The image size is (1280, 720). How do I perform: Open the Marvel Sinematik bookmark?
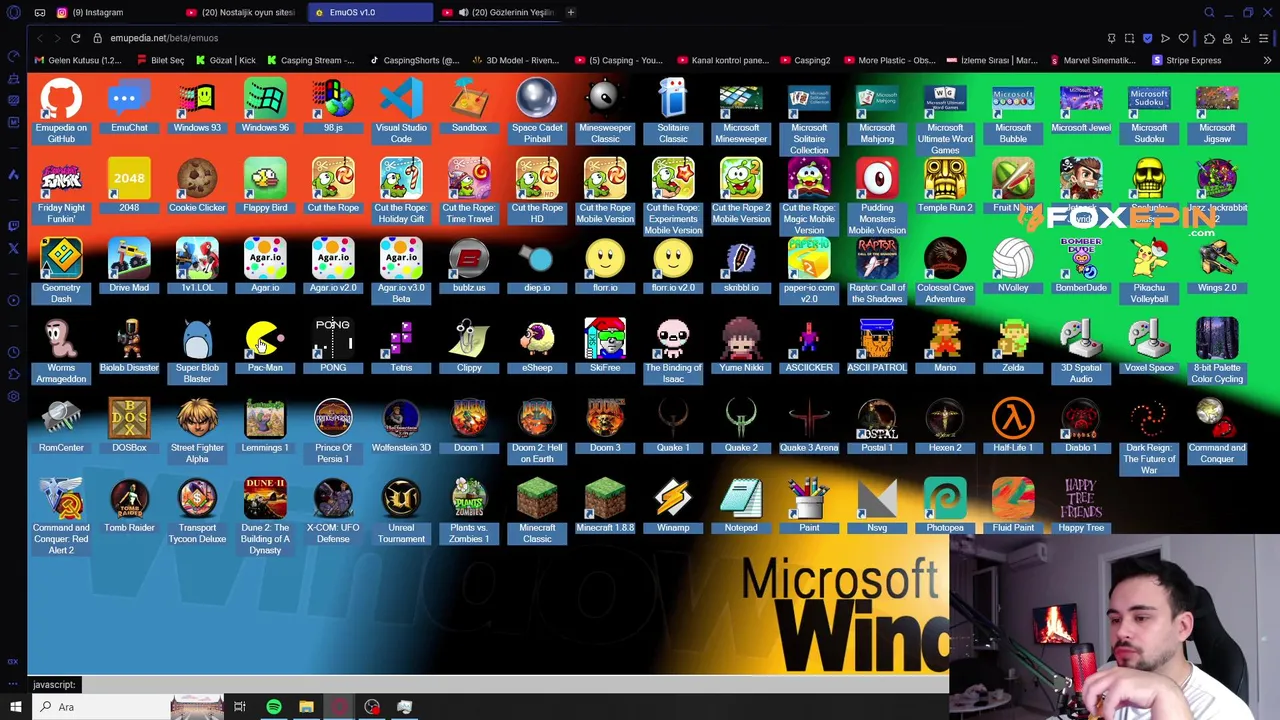[1093, 60]
